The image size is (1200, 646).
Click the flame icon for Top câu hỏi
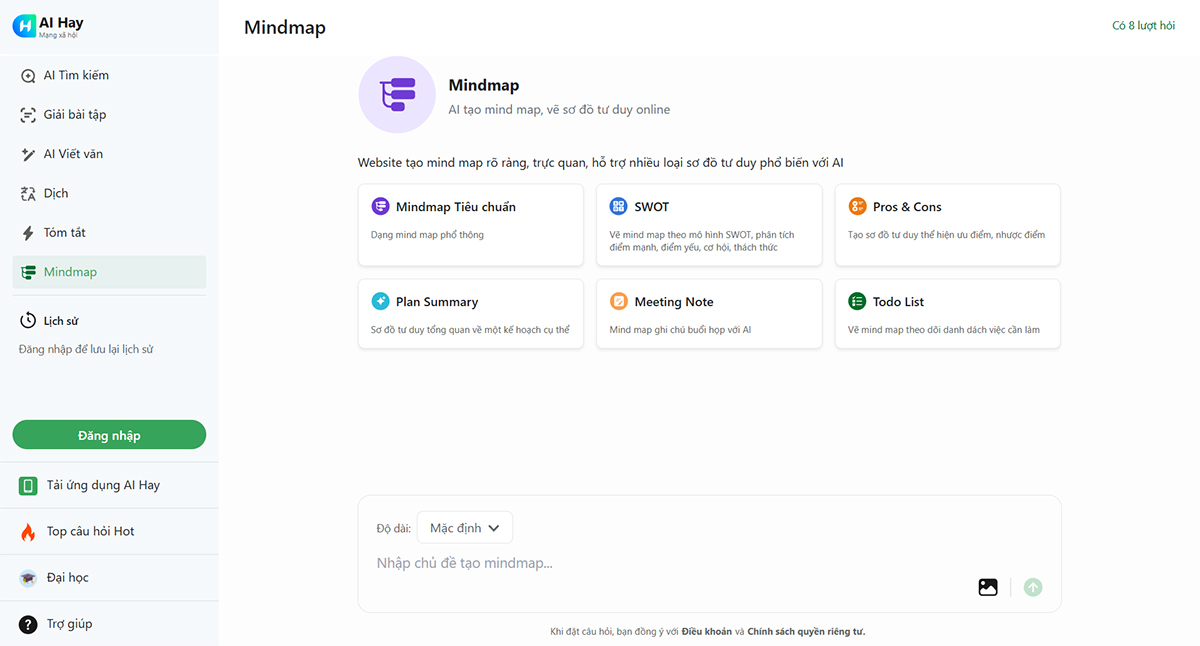pos(28,532)
